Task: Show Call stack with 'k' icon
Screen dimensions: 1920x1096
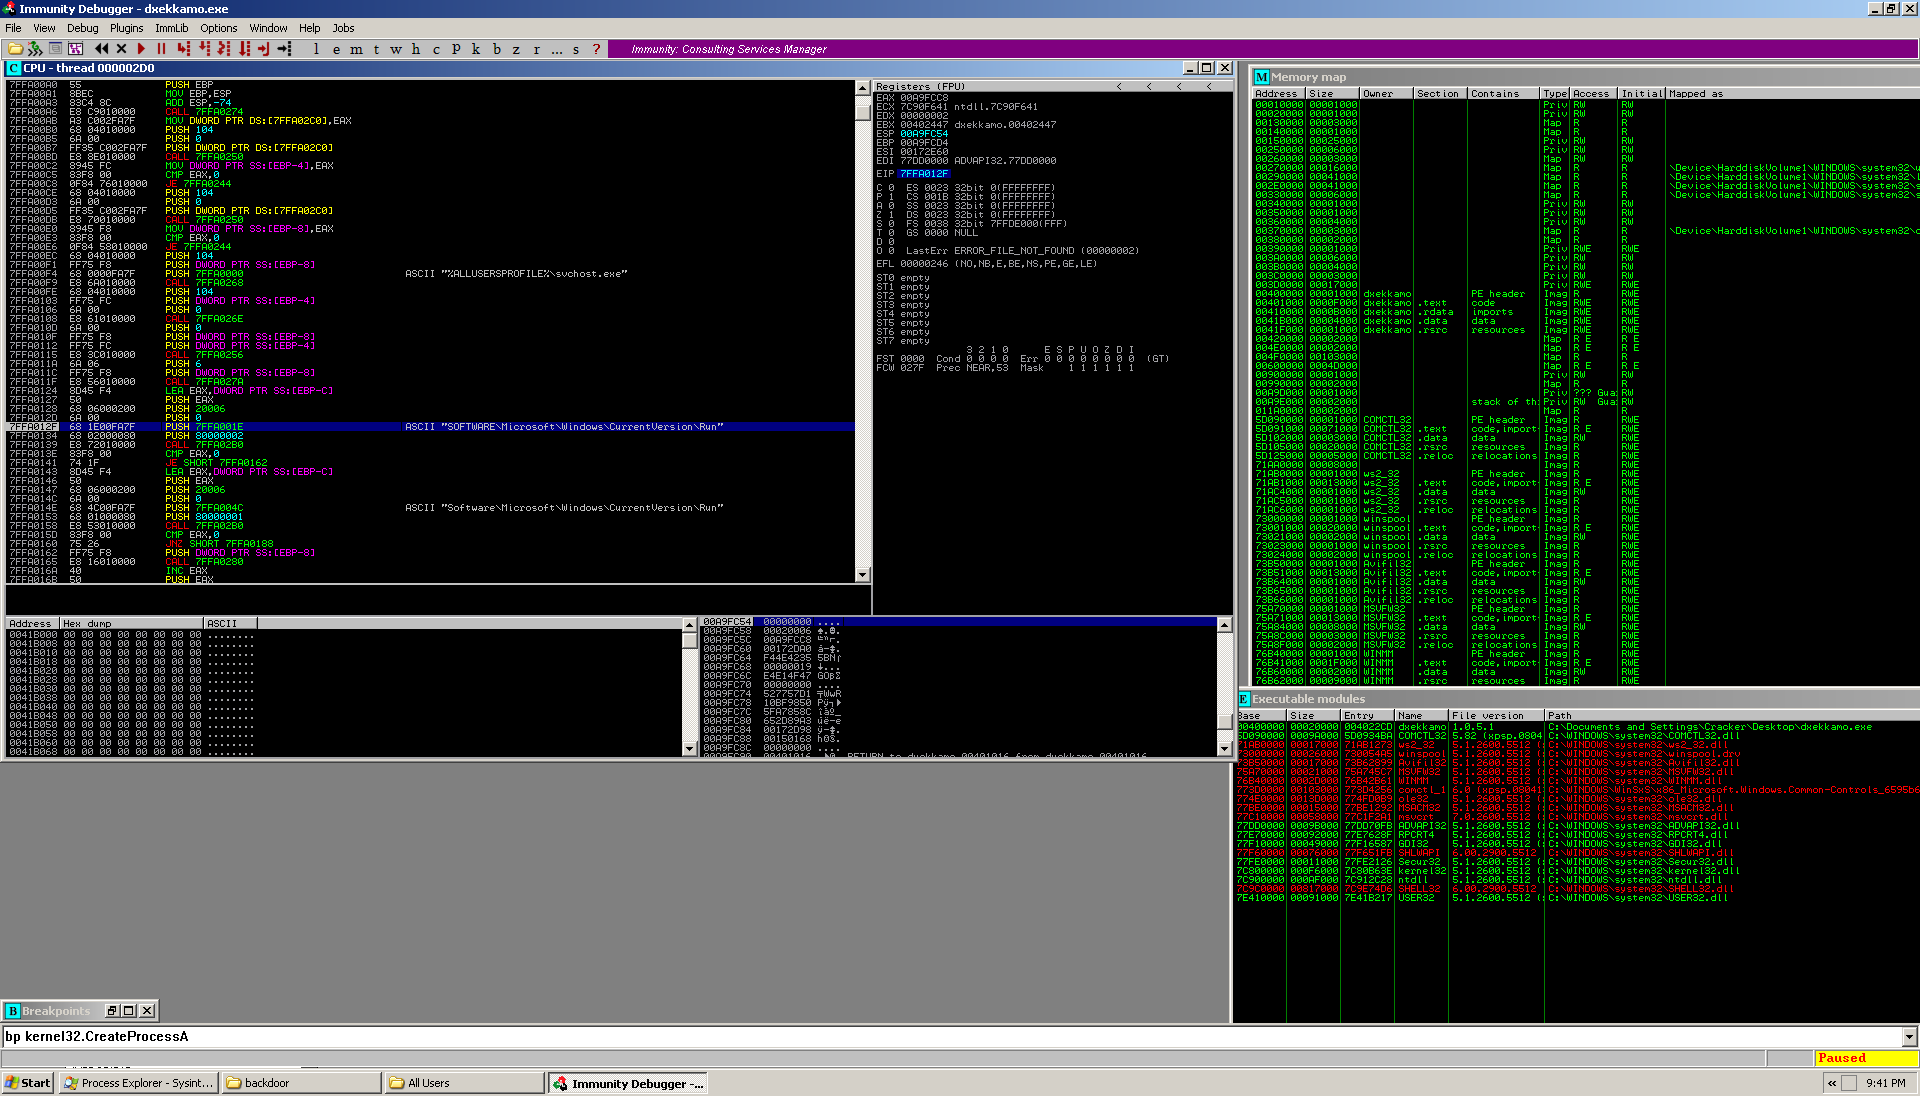Action: [x=476, y=48]
